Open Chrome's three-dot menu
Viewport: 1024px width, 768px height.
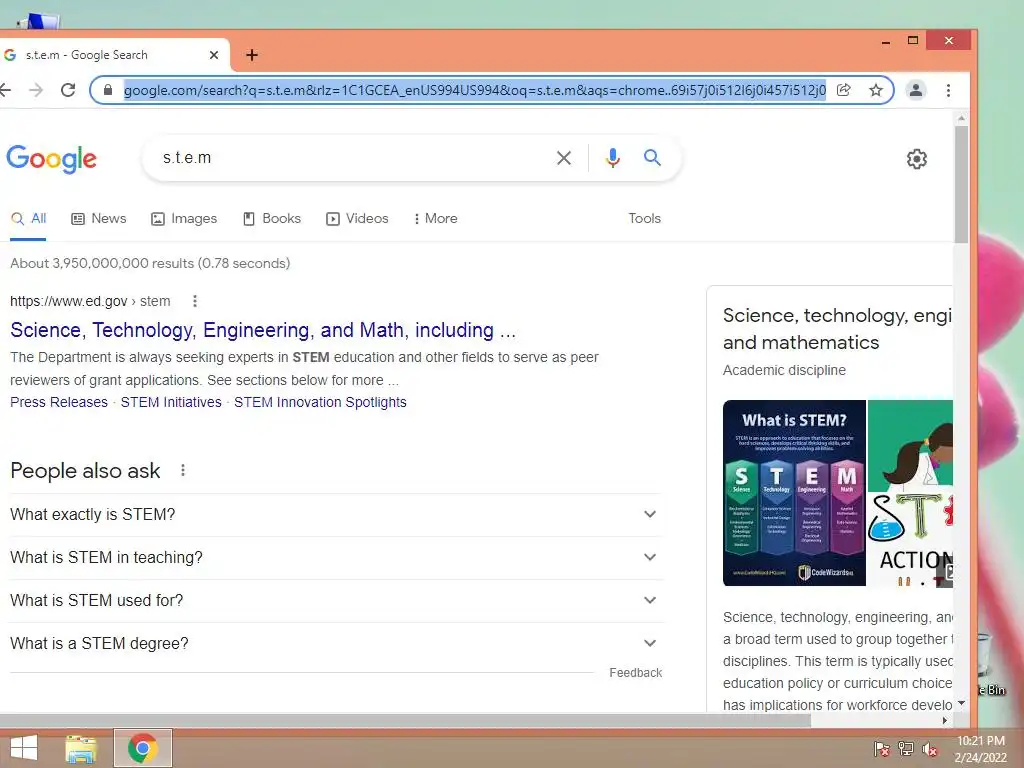tap(948, 90)
